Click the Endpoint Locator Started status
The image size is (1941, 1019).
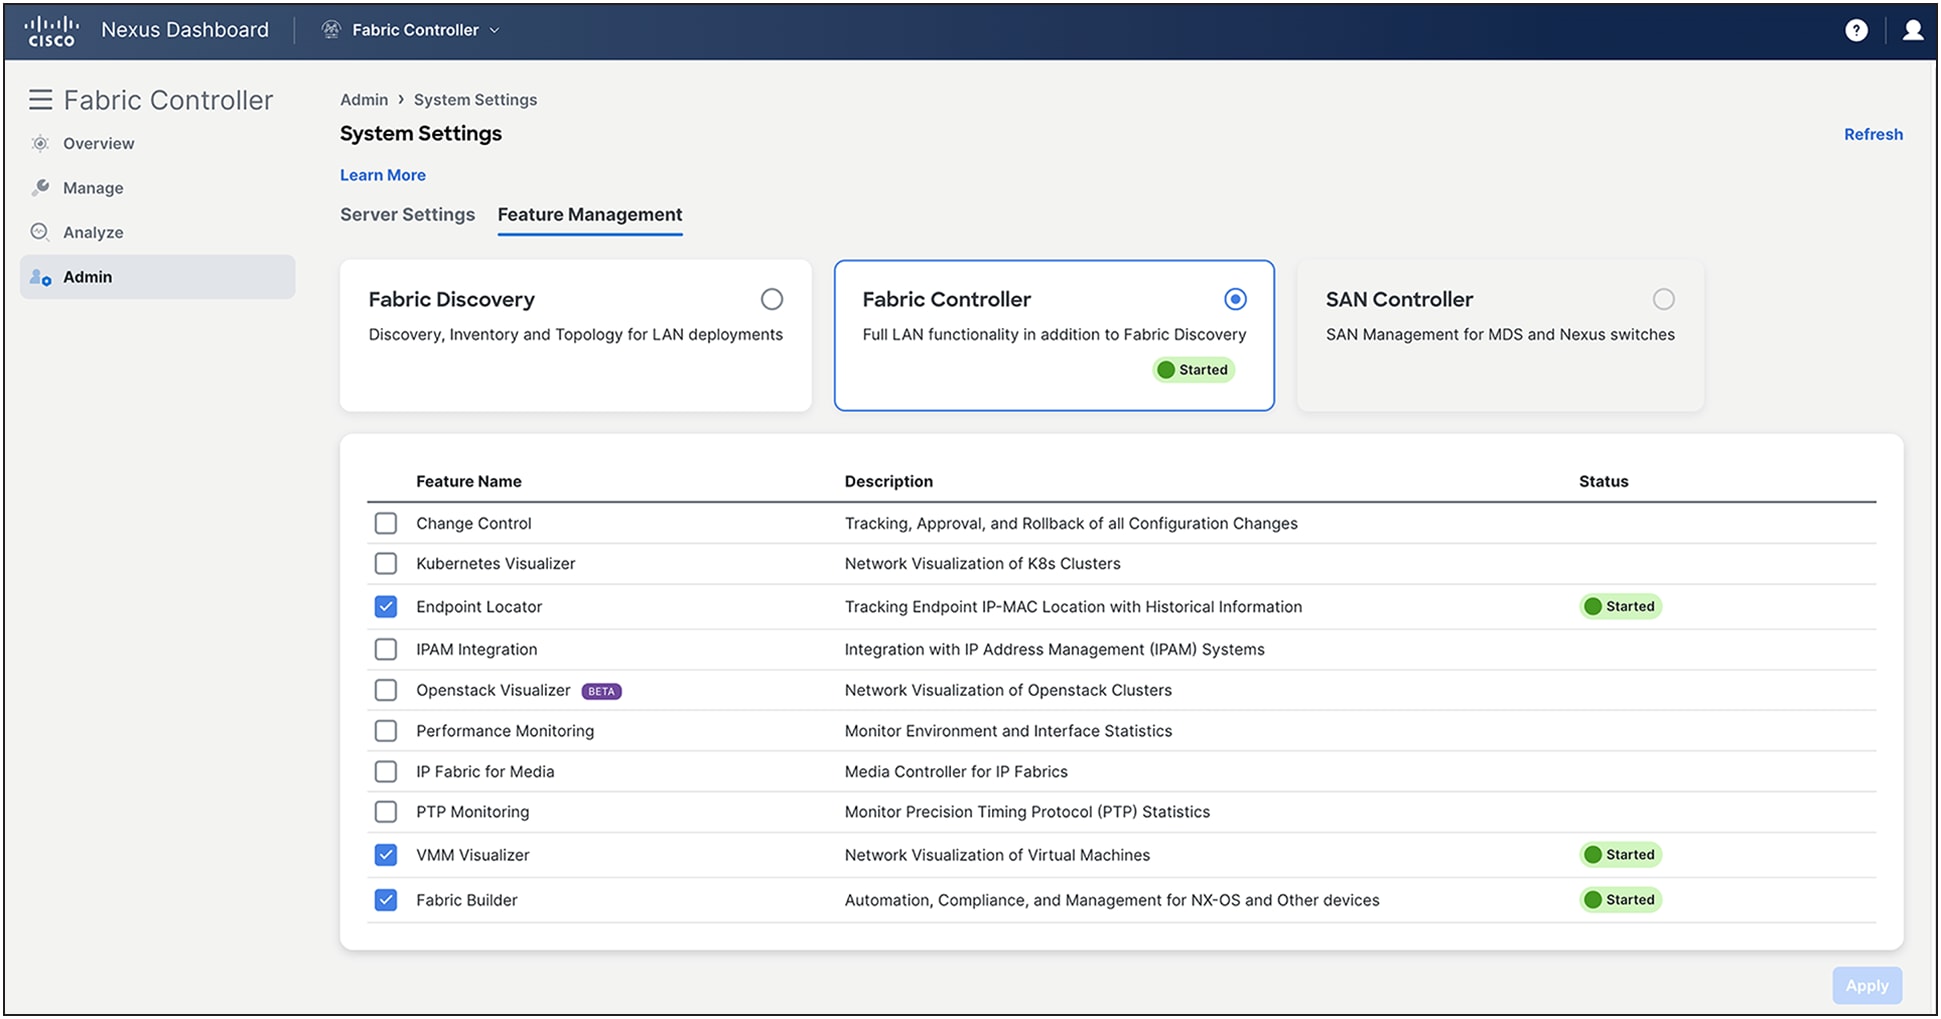pyautogui.click(x=1620, y=606)
